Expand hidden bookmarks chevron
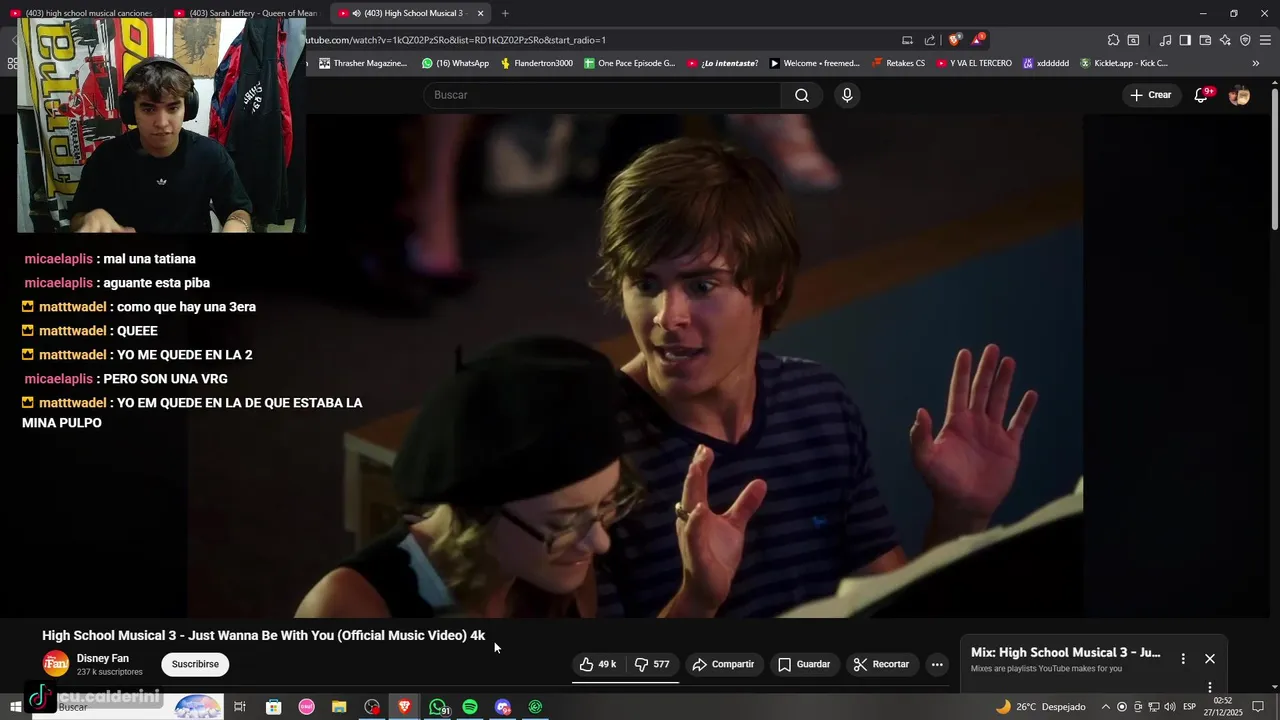Screen dimensions: 1280x720 point(1256,63)
